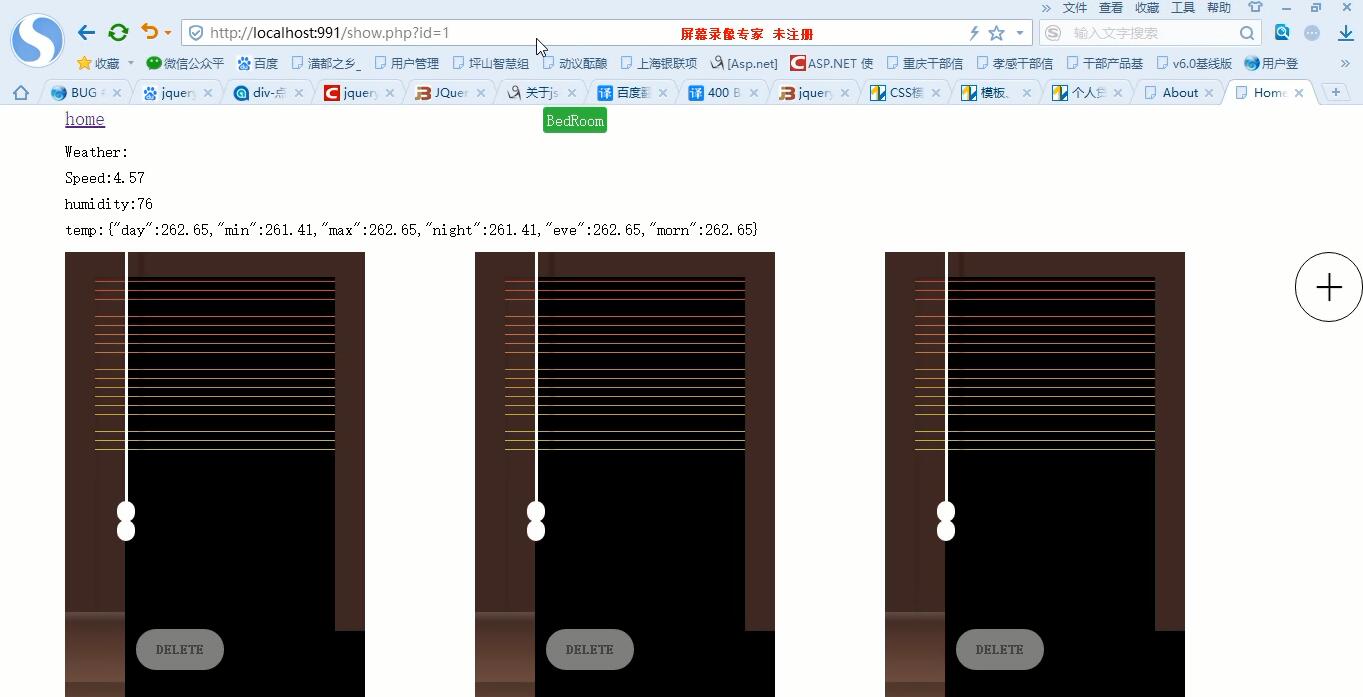The image size is (1363, 697).
Task: Go to browser home page icon
Action: [x=20, y=93]
